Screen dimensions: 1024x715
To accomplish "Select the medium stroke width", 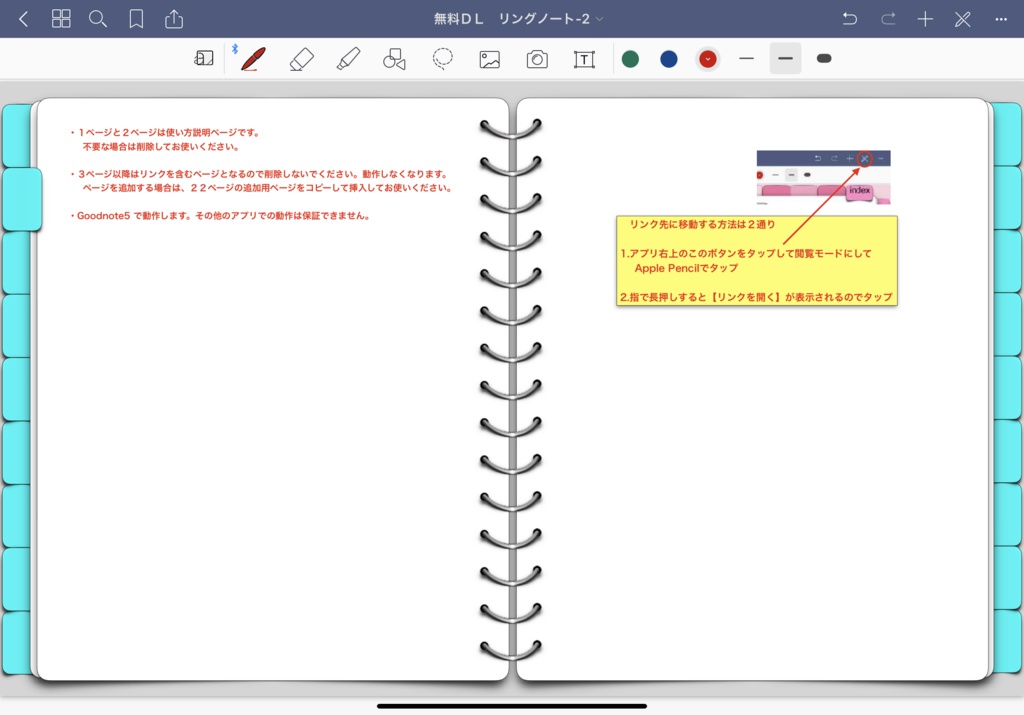I will pos(785,59).
